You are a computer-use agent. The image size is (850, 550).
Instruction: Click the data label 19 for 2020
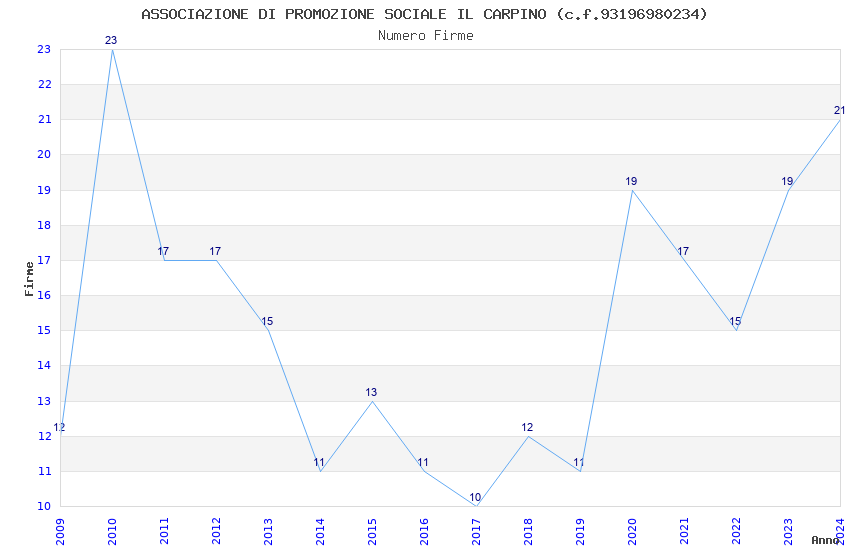pos(631,182)
